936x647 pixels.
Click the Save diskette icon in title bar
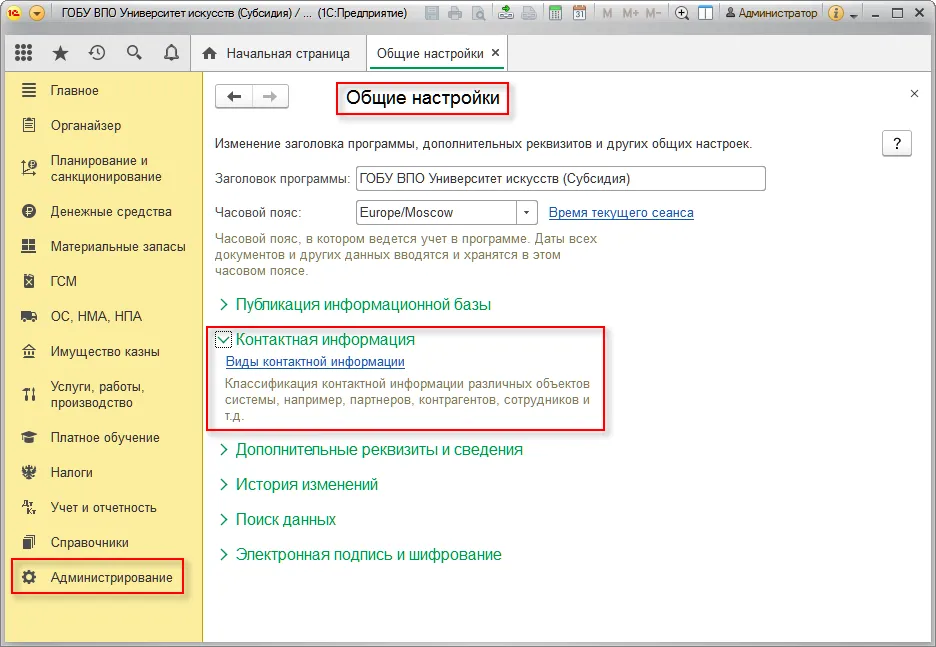[x=432, y=13]
